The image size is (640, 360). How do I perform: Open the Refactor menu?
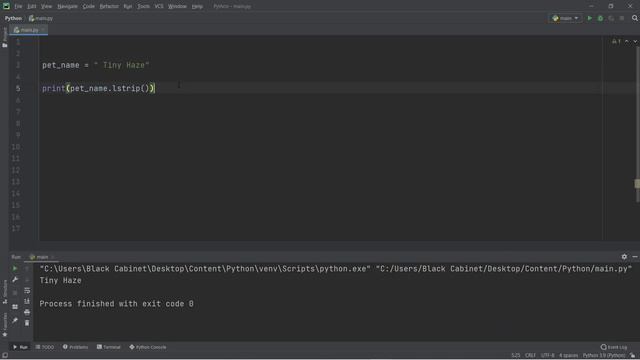[109, 7]
